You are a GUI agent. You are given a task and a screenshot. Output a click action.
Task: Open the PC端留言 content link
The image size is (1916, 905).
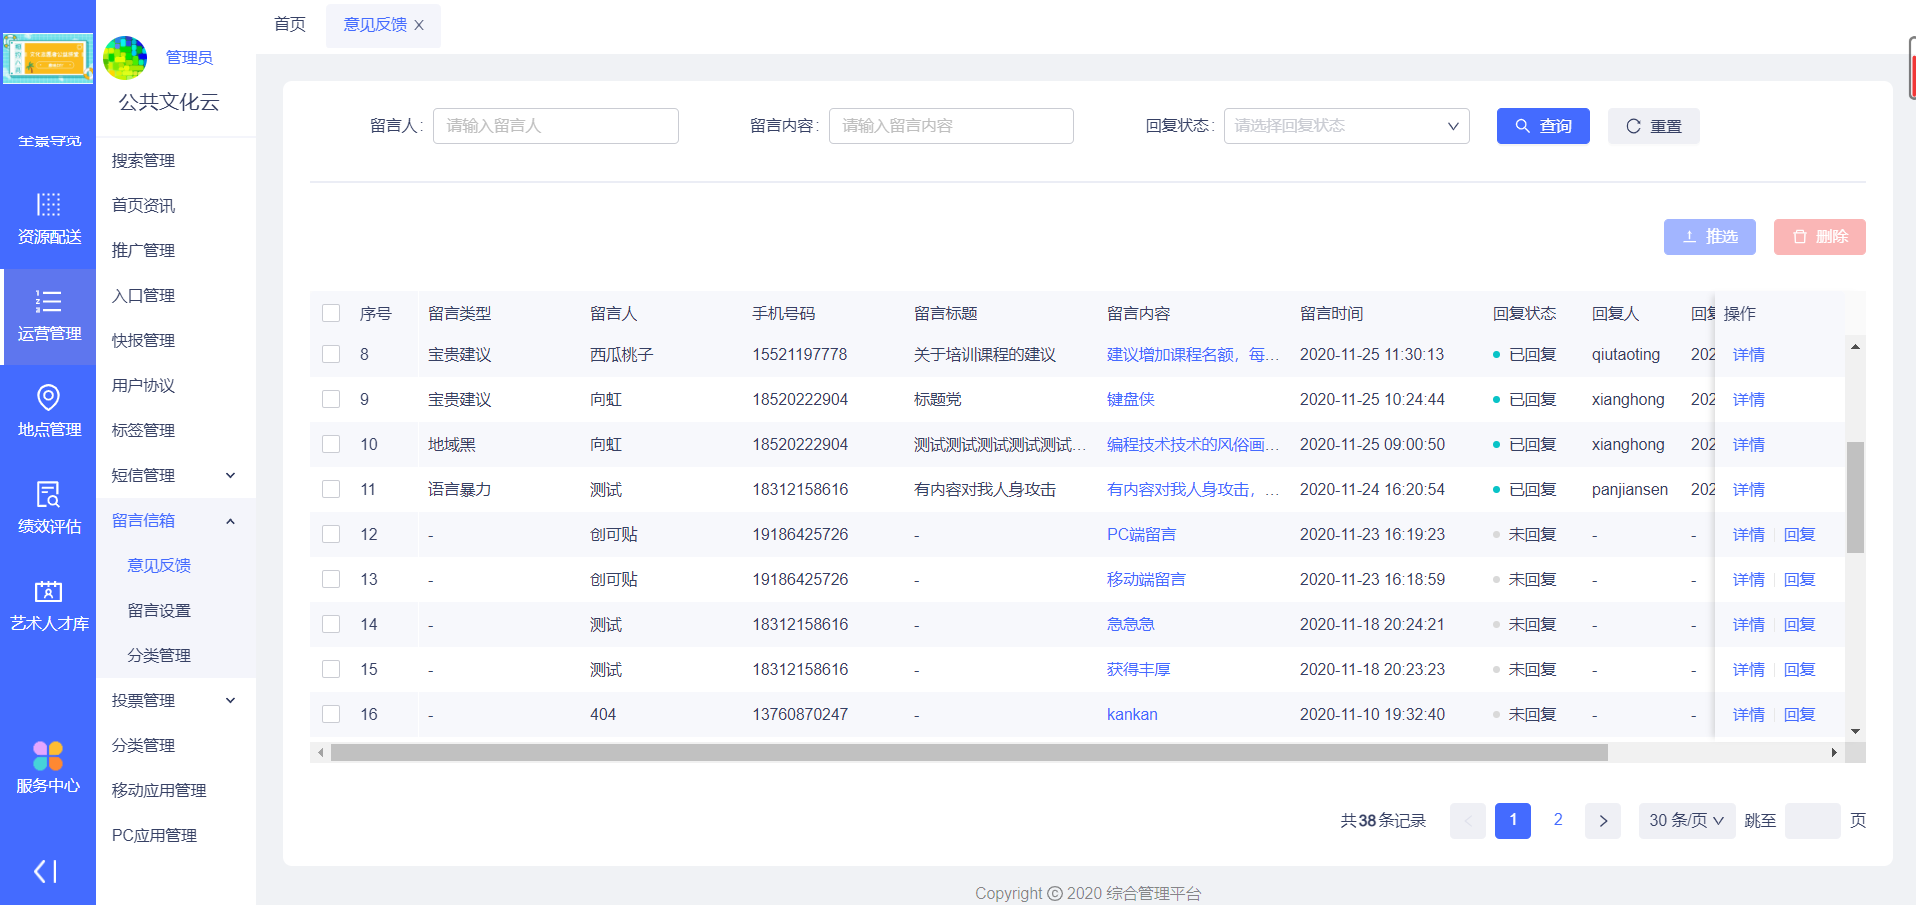(x=1141, y=534)
